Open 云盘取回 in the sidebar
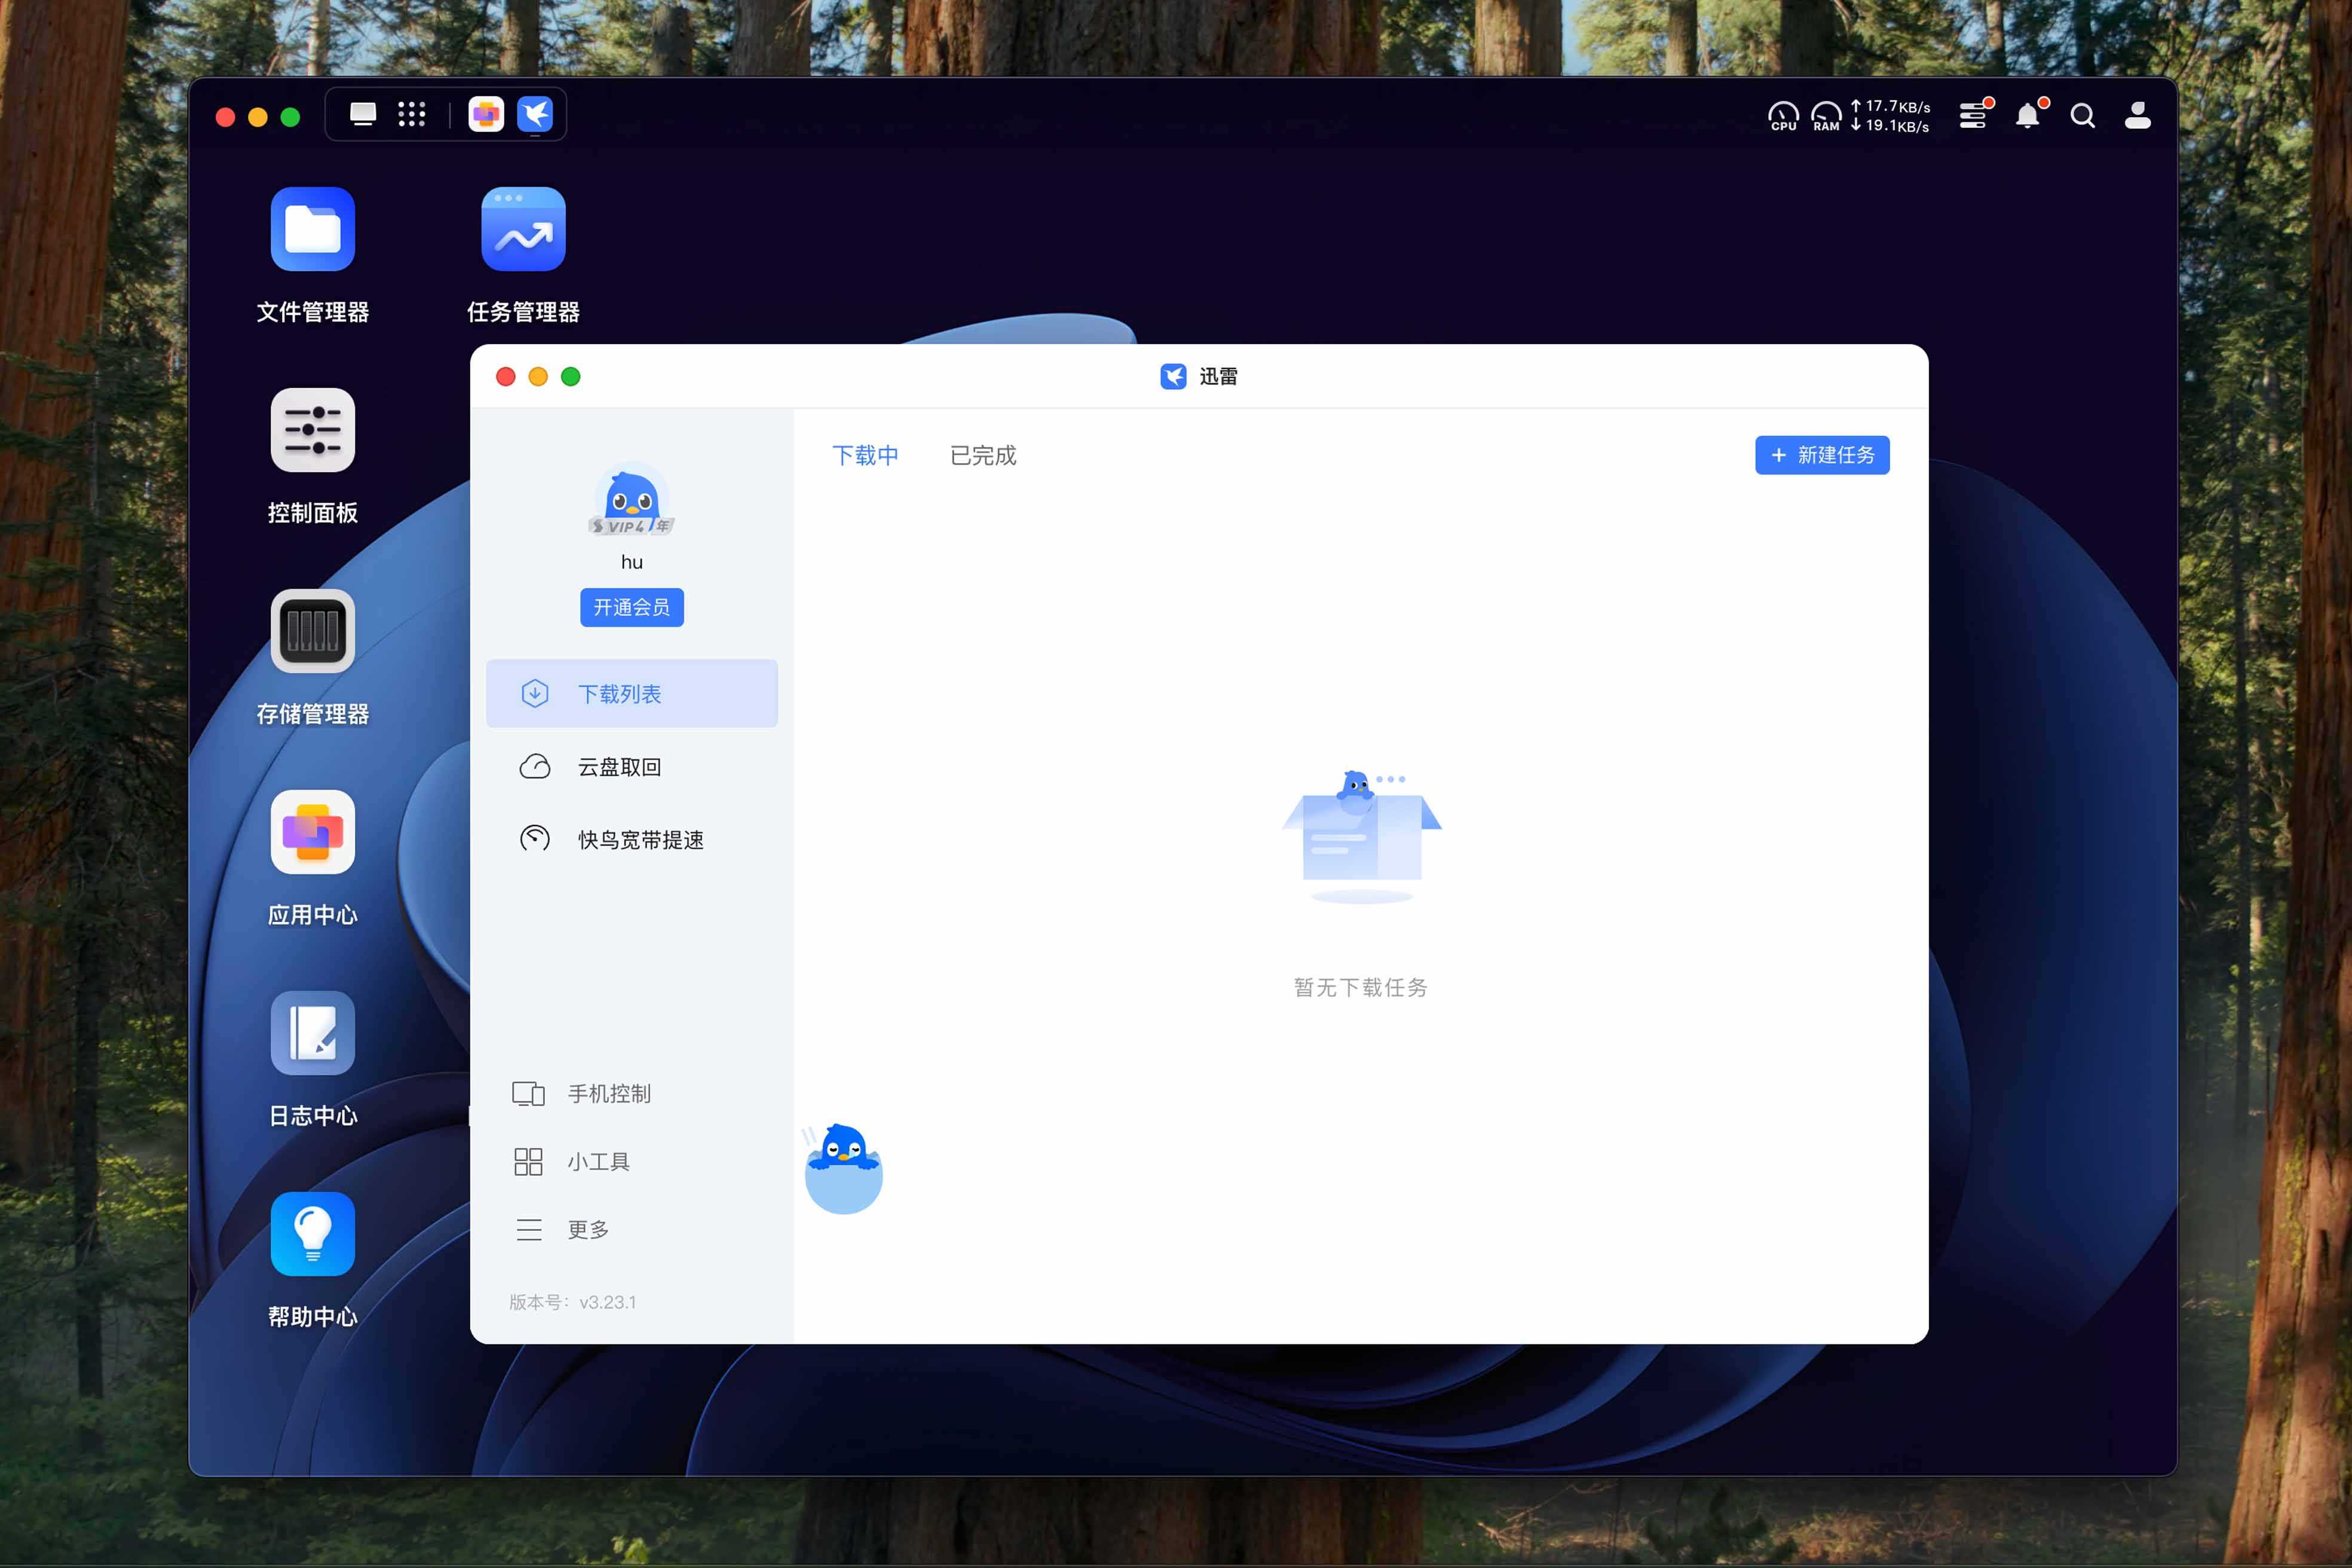This screenshot has height=1568, width=2352. pyautogui.click(x=619, y=767)
